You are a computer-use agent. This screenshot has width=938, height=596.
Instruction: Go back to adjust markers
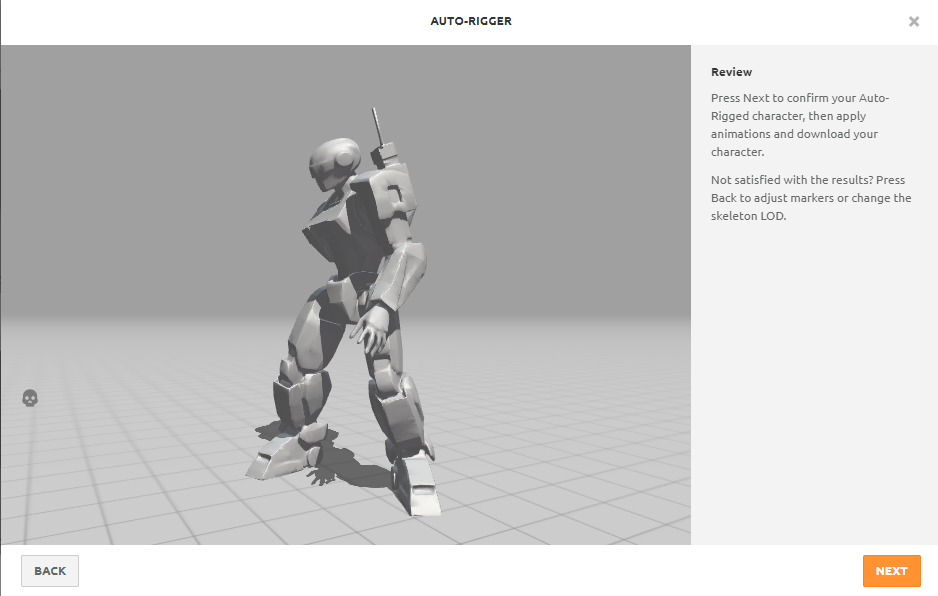coord(50,571)
